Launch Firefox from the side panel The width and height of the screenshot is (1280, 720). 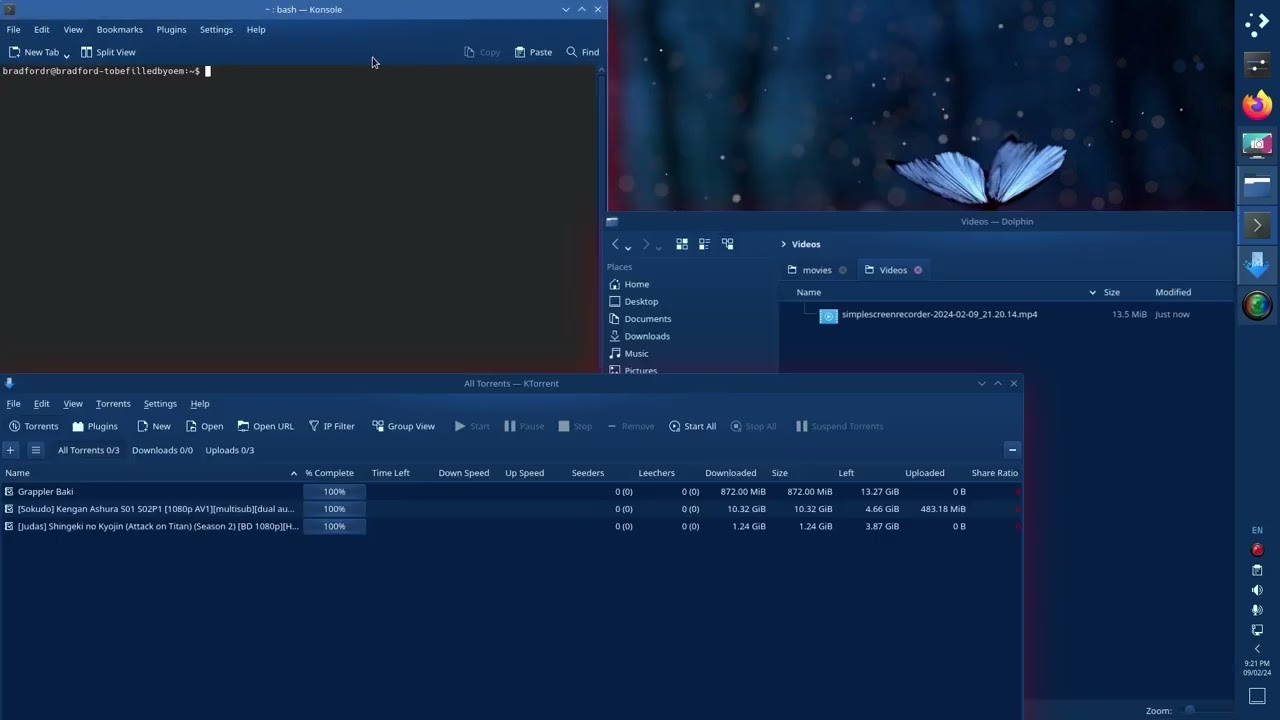[x=1257, y=104]
